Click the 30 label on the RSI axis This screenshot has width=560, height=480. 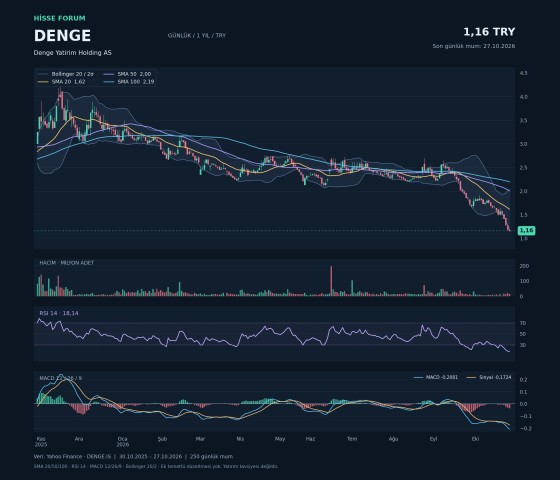pyautogui.click(x=523, y=345)
